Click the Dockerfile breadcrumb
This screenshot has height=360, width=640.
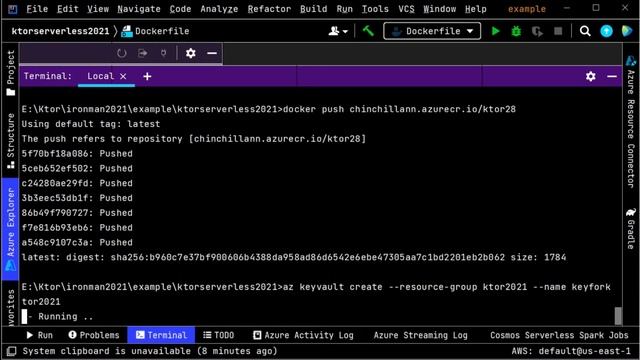coord(156,31)
